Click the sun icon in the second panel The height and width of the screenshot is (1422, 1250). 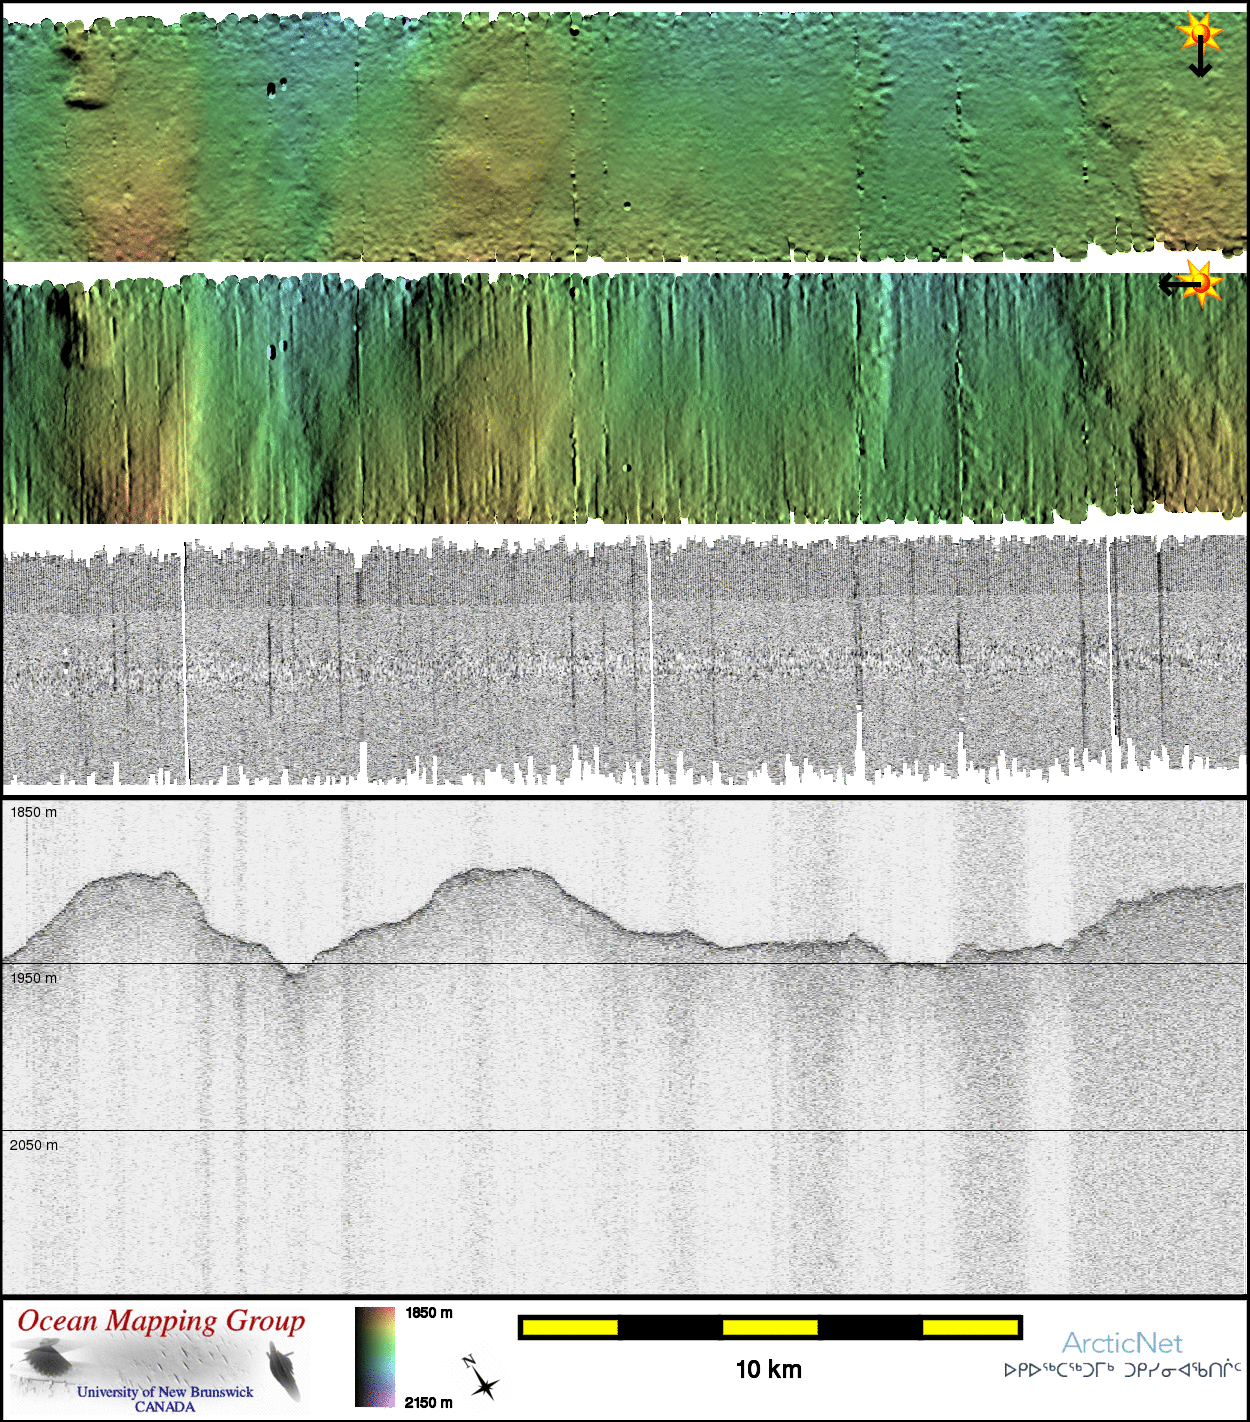tap(1201, 284)
